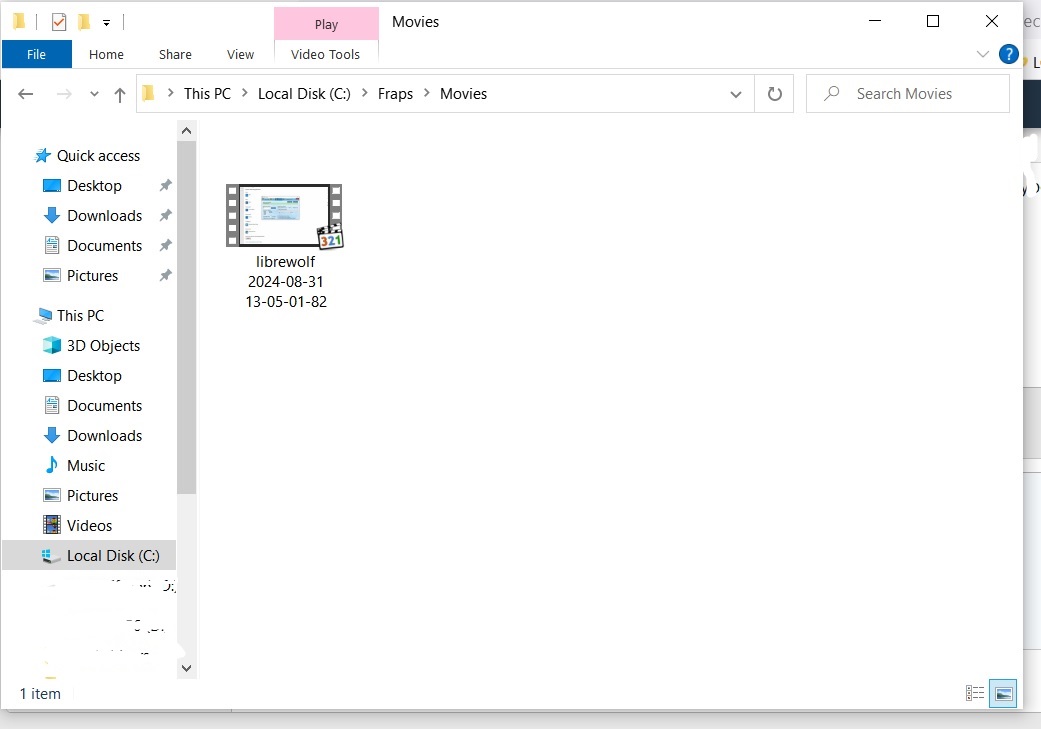1041x729 pixels.
Task: Click the librewolf 2024-08-31 file name
Action: click(286, 282)
